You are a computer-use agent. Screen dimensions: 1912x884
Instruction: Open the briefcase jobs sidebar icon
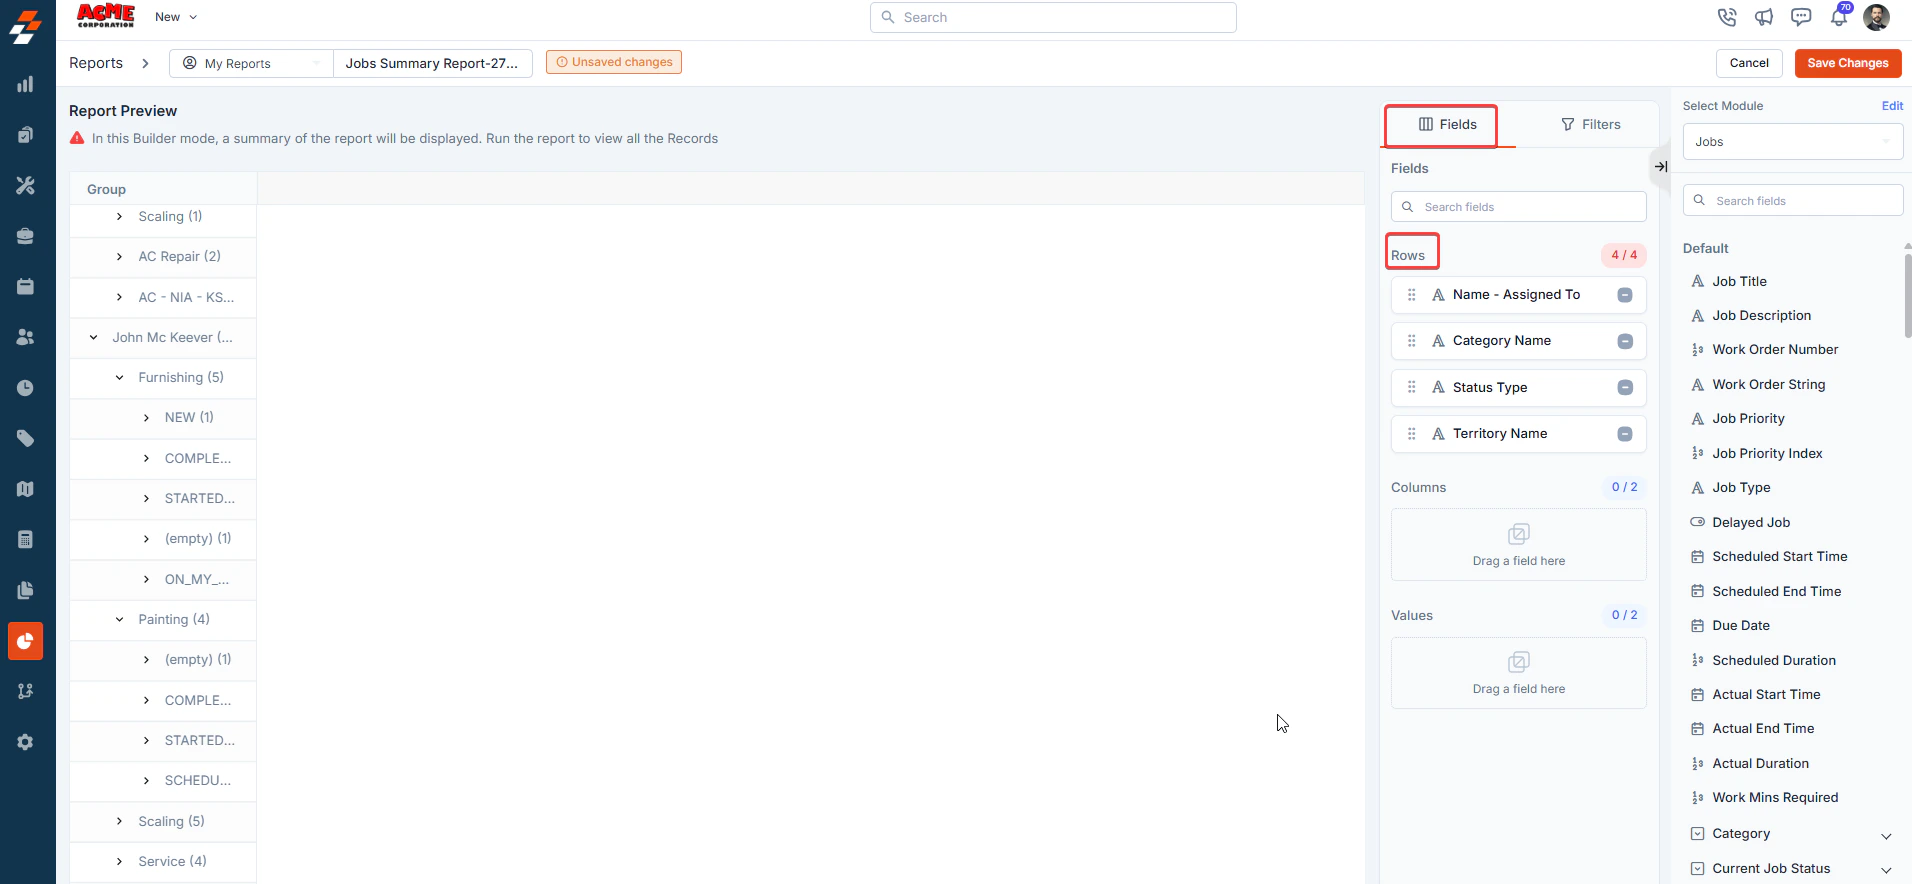pyautogui.click(x=25, y=236)
